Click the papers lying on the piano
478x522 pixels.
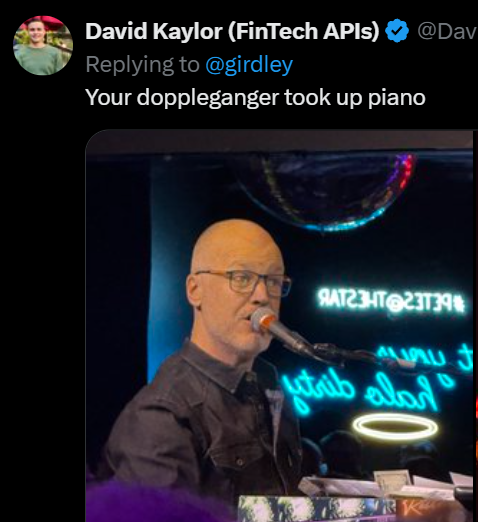383,483
